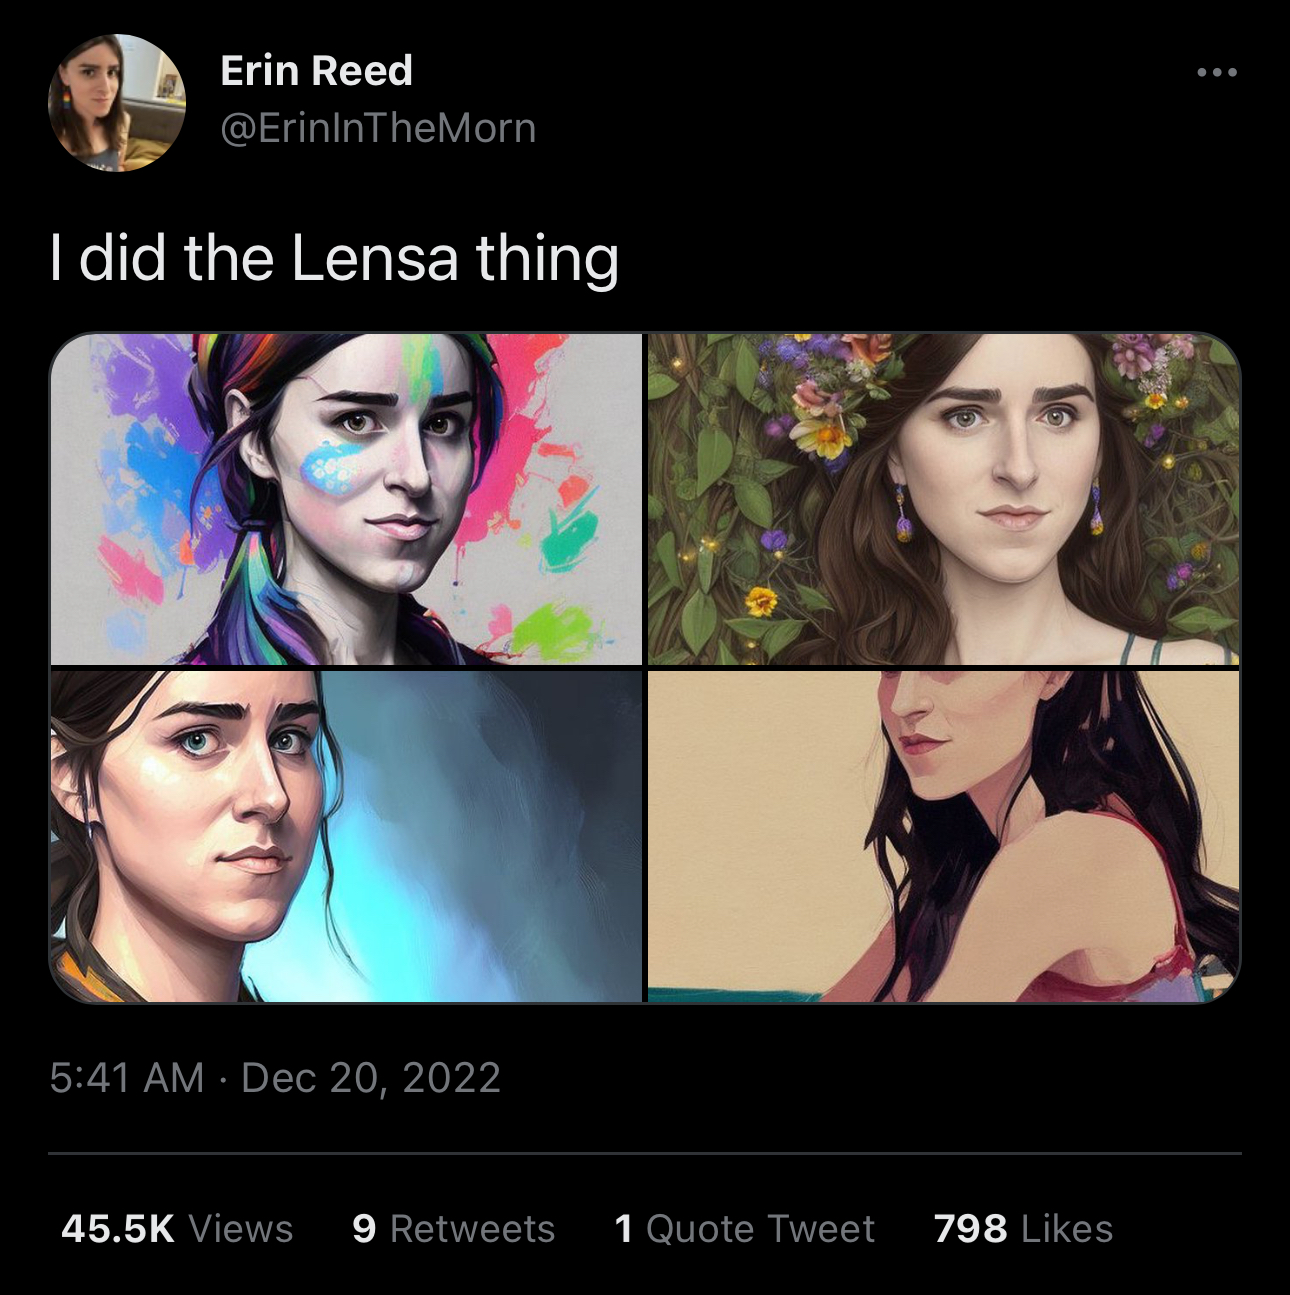Click the Dec 20, 2022 date
The width and height of the screenshot is (1290, 1295).
(371, 1078)
